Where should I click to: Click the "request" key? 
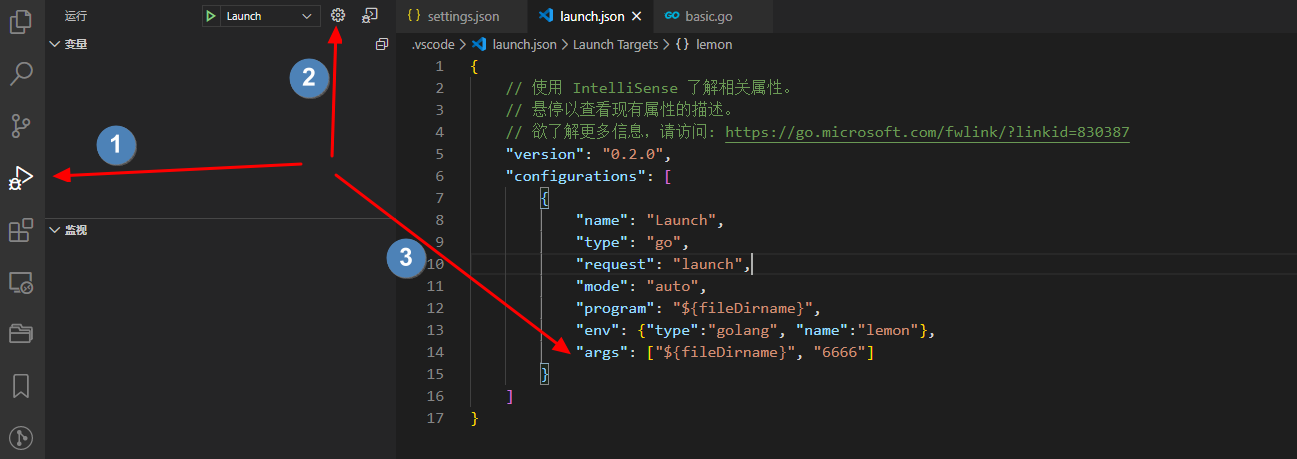[616, 264]
